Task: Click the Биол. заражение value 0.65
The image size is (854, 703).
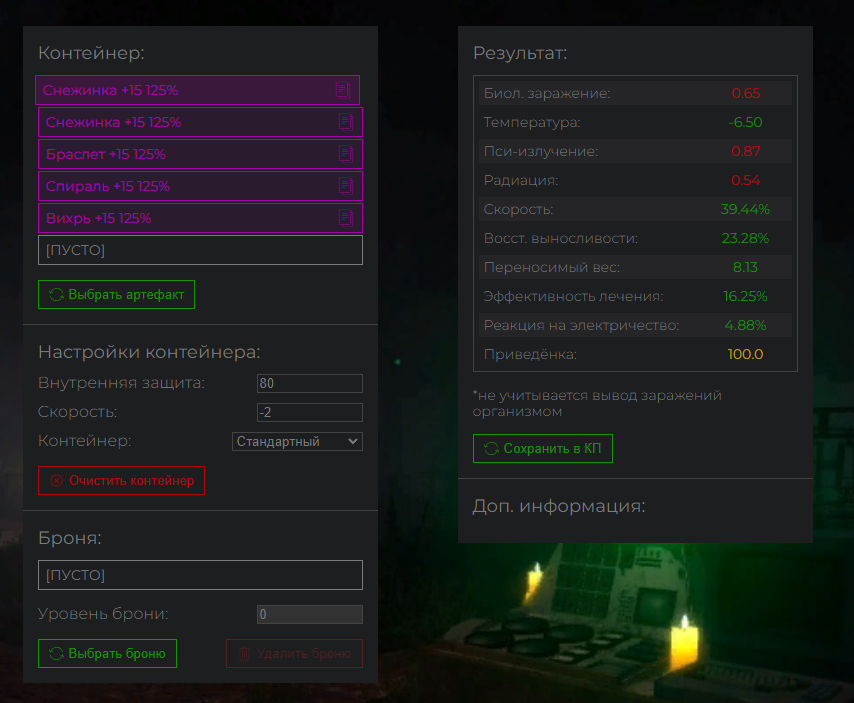Action: coord(746,93)
